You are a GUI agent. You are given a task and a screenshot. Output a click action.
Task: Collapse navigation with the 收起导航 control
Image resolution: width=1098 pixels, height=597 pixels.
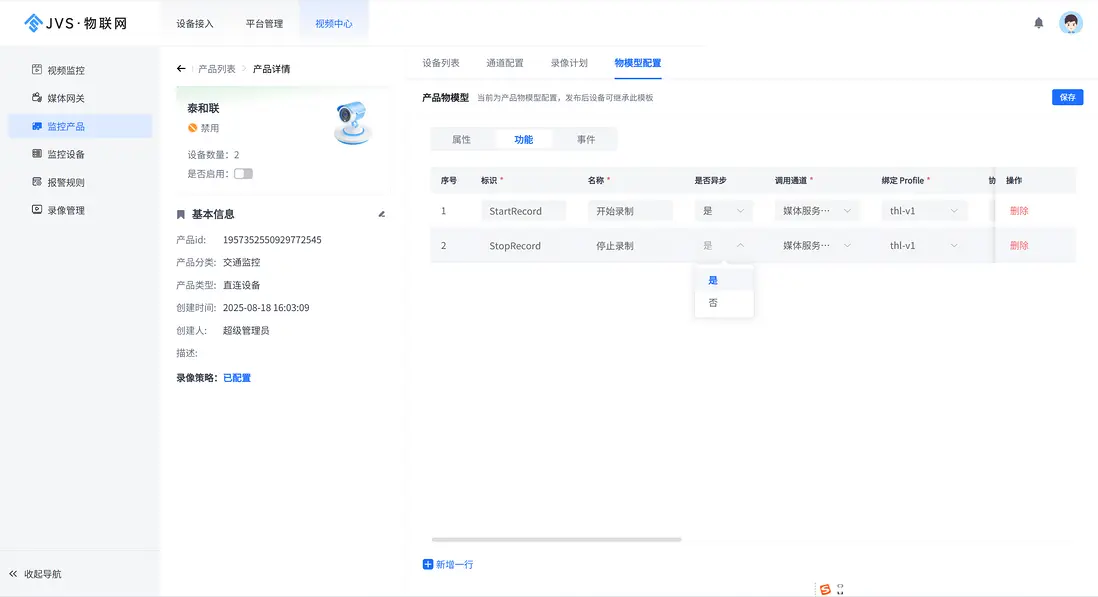tap(34, 573)
